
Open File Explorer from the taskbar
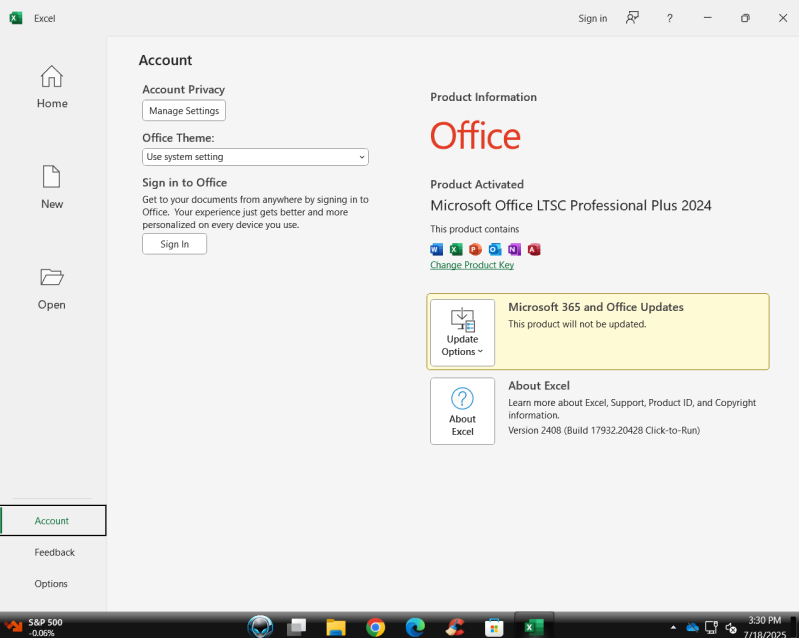pos(336,627)
